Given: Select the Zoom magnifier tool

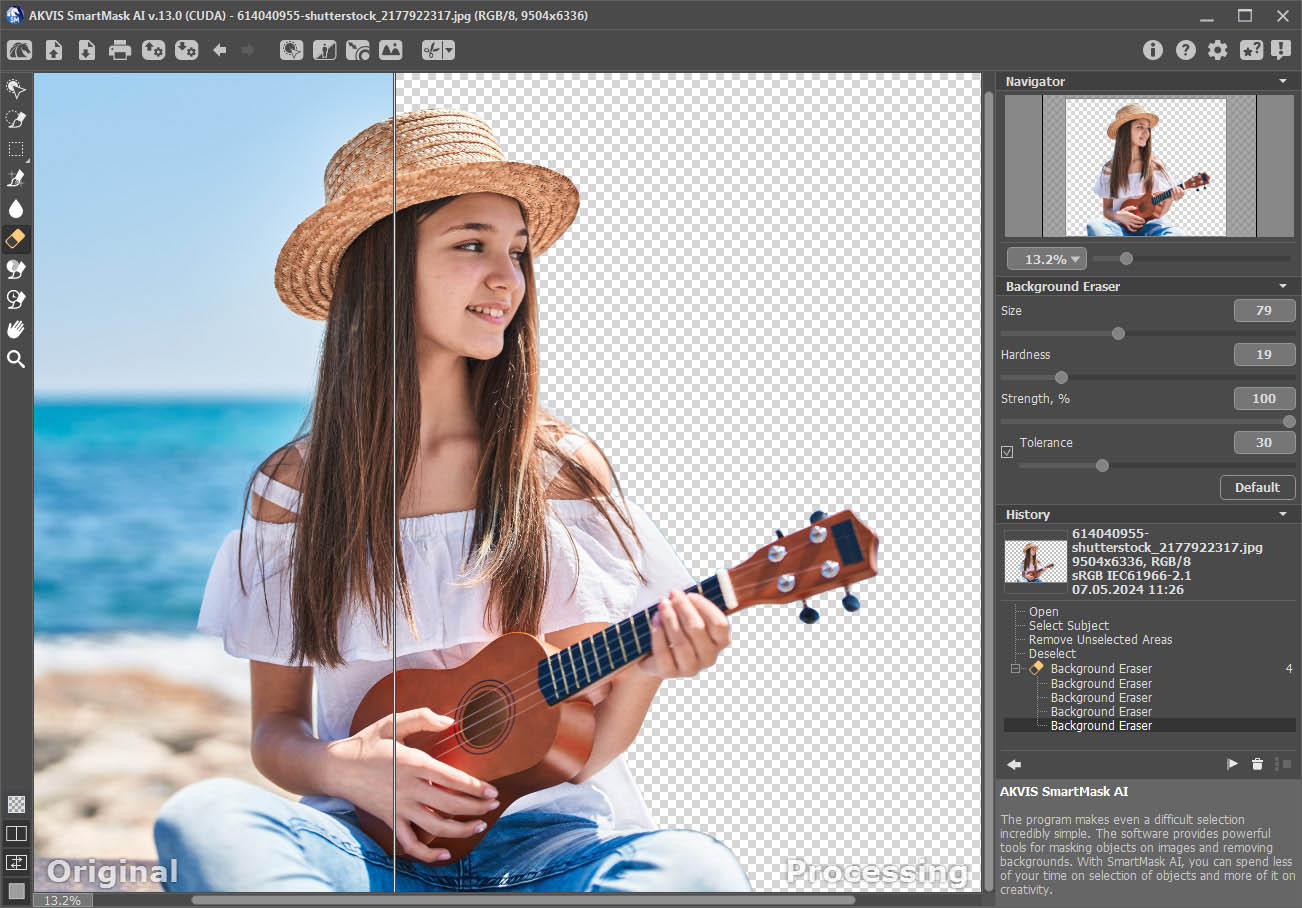Looking at the screenshot, I should [16, 359].
